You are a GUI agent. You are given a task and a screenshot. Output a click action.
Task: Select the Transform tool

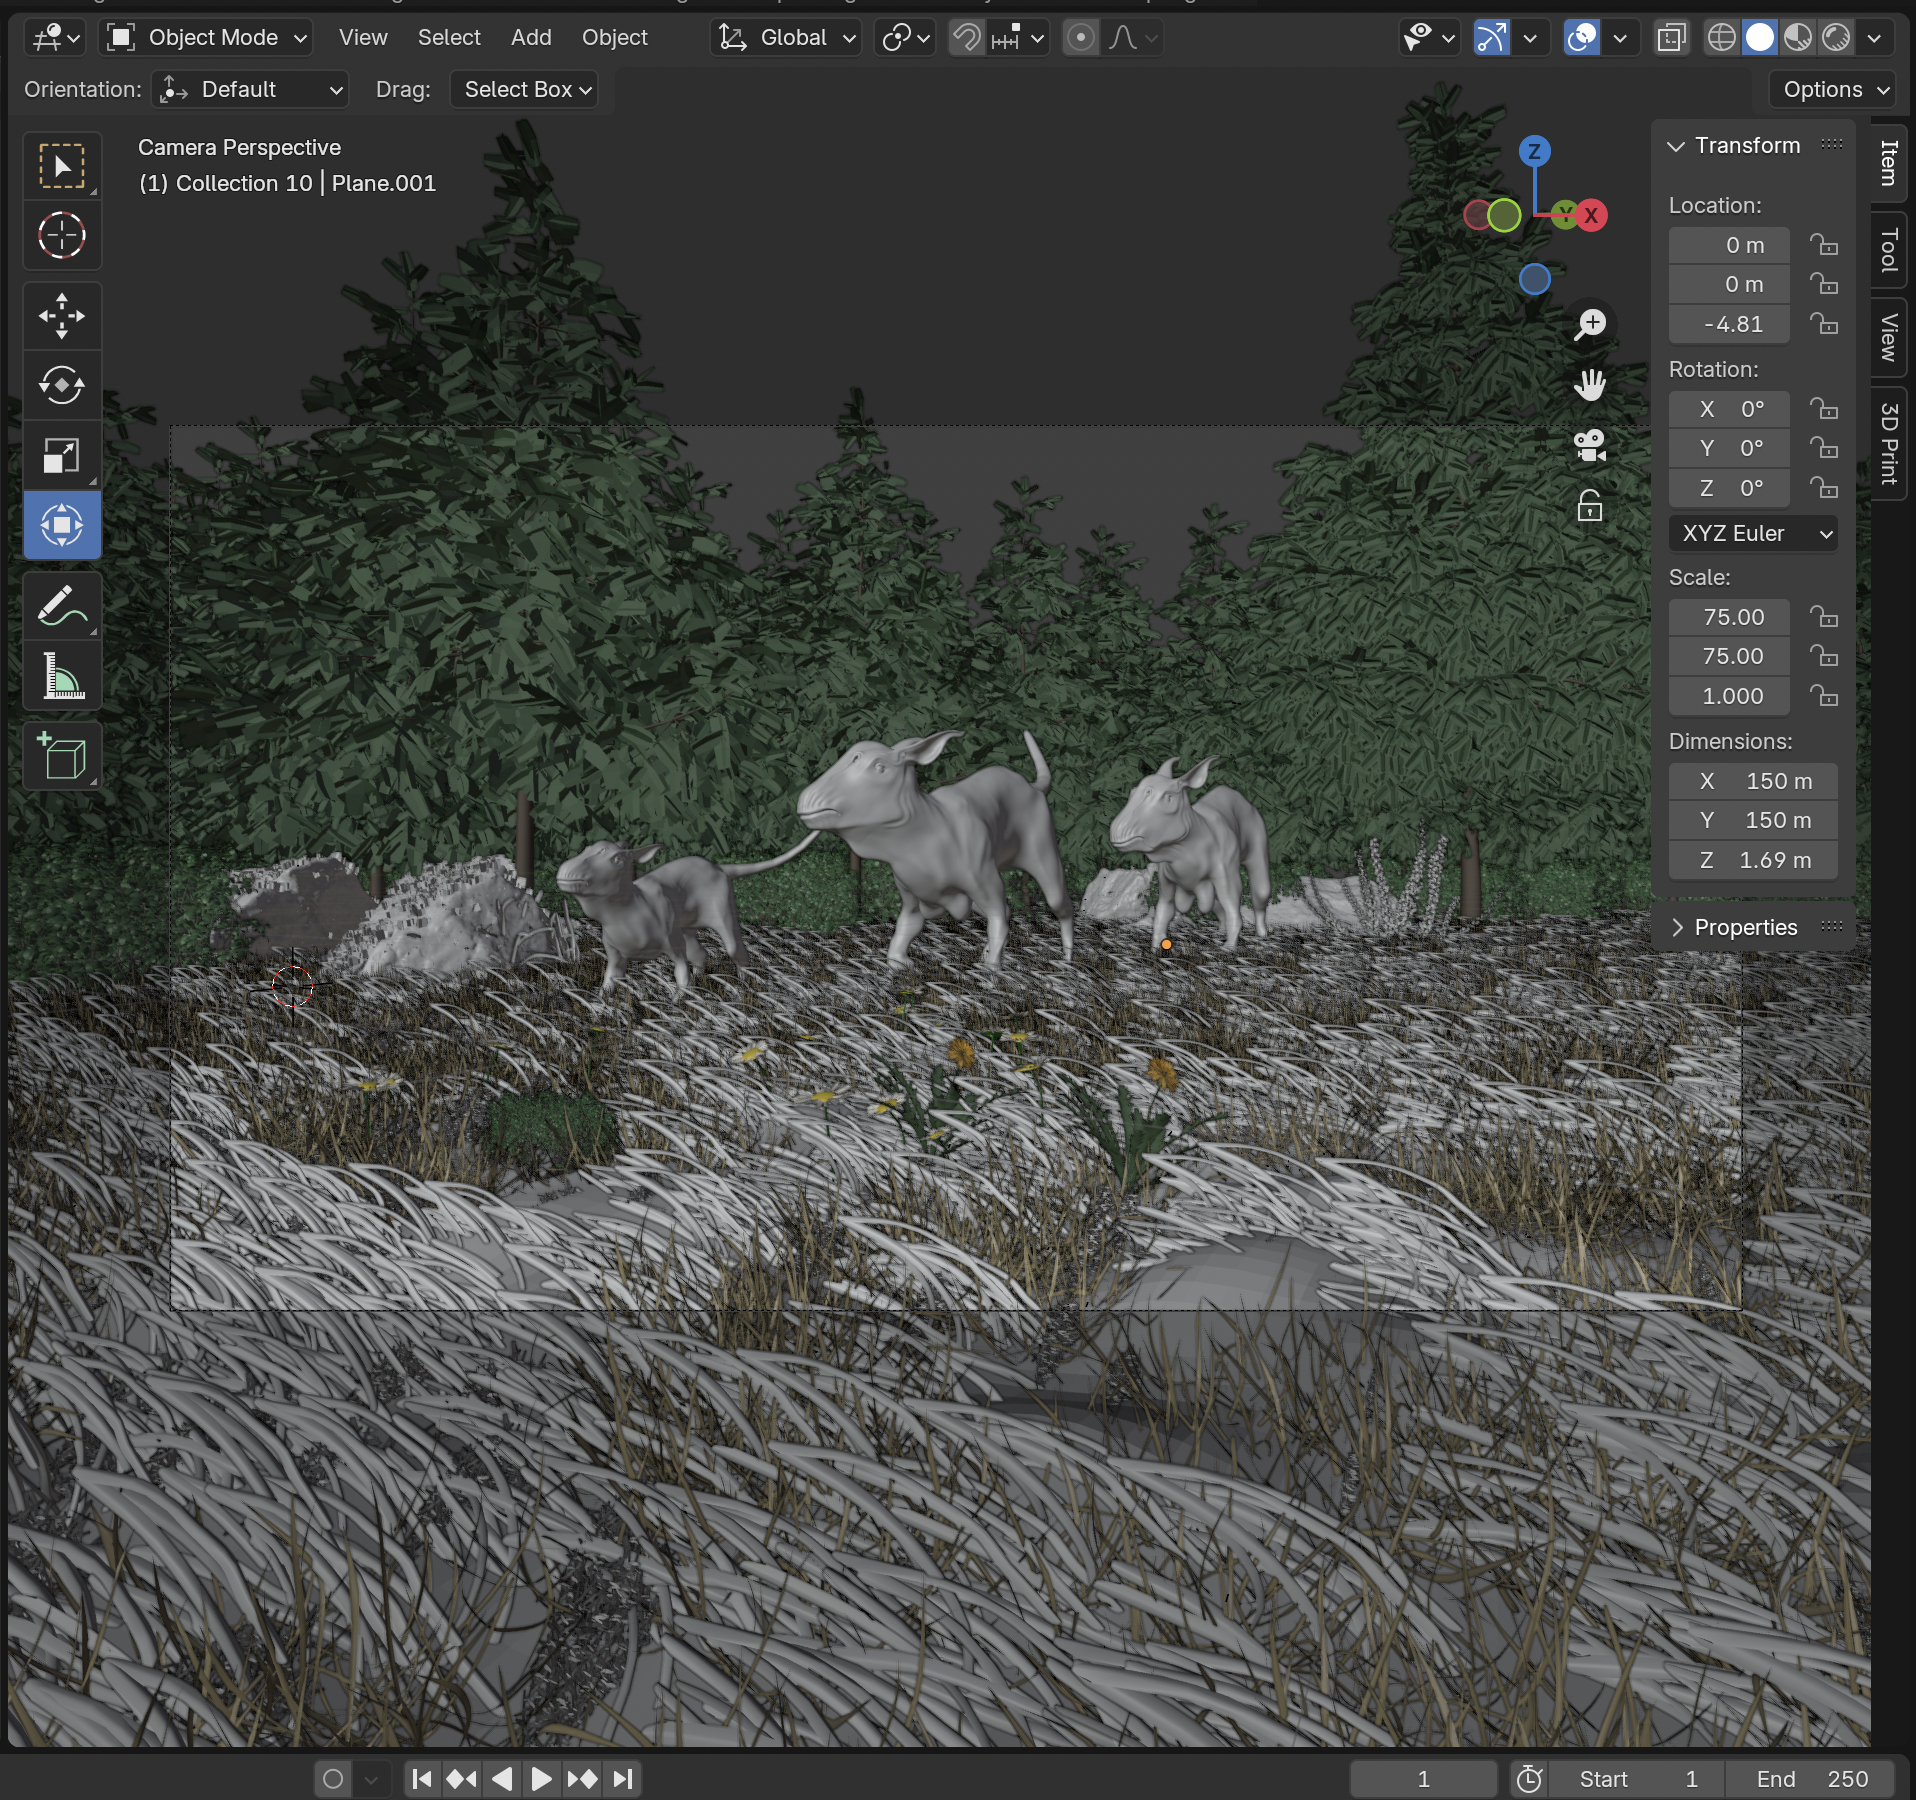click(x=62, y=525)
